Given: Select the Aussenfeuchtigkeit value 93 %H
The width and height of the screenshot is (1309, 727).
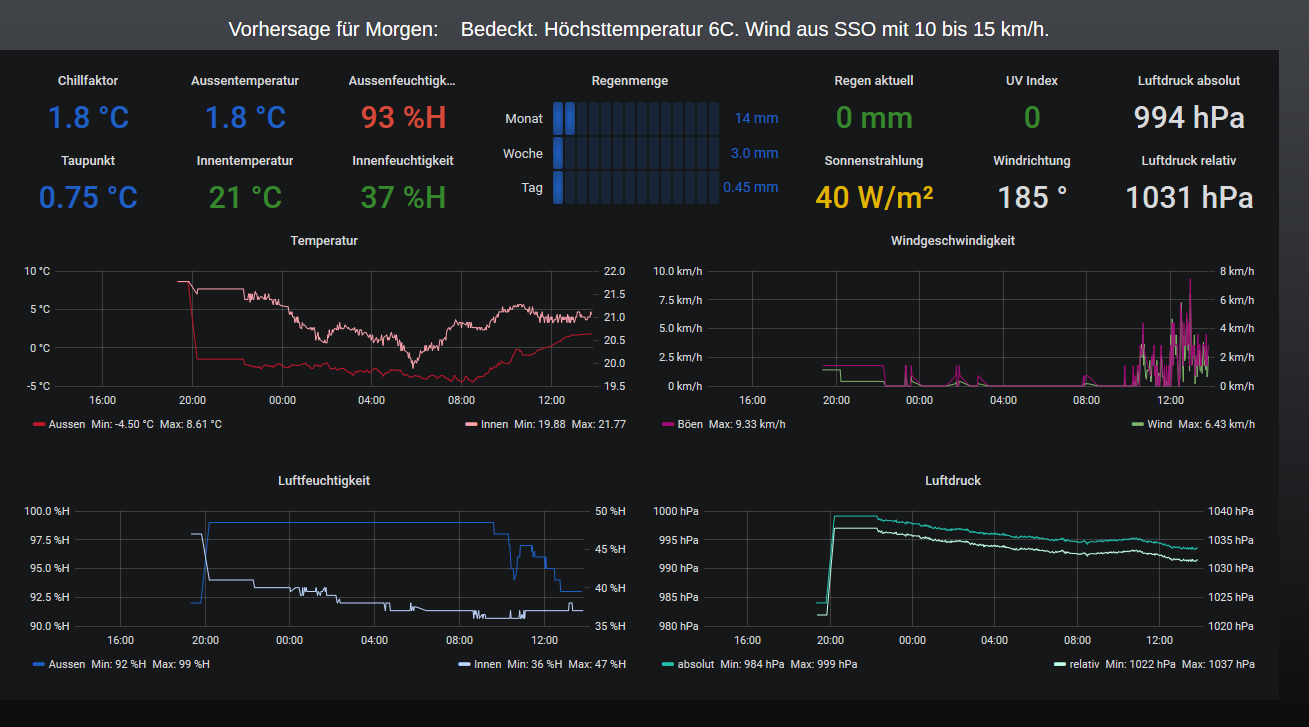Looking at the screenshot, I should click(403, 118).
